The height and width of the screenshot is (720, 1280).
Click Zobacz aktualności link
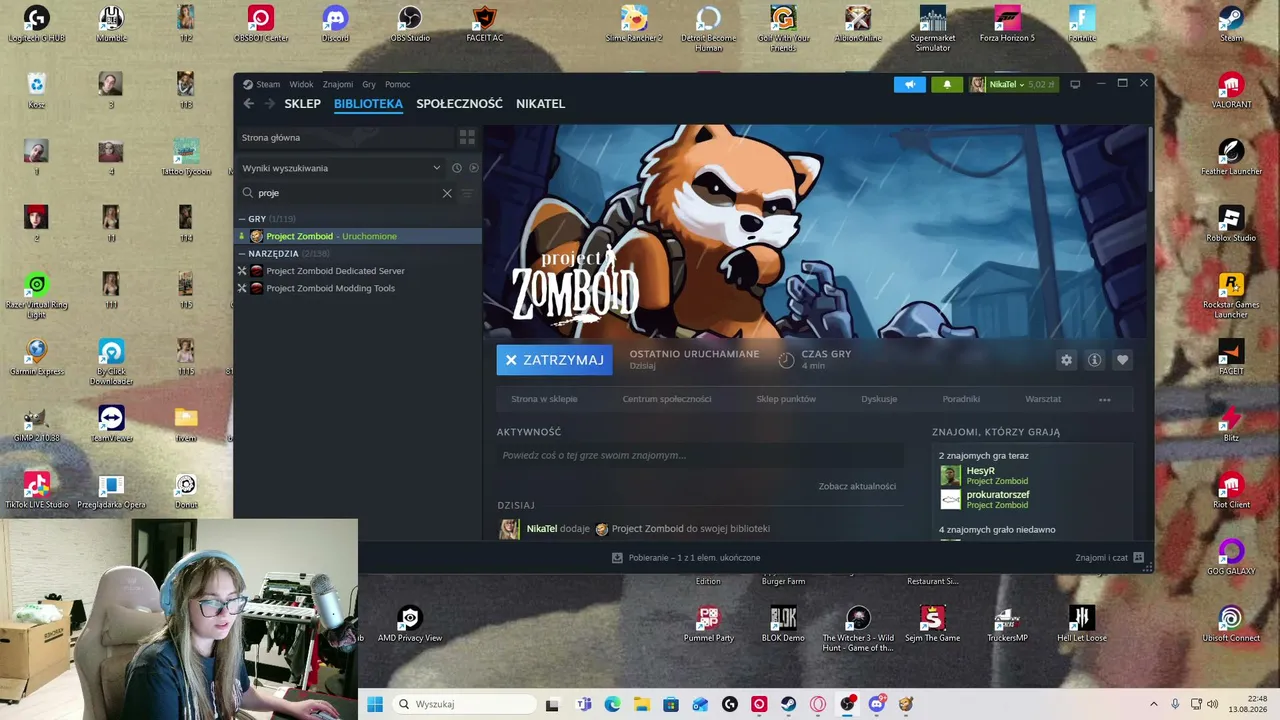pyautogui.click(x=857, y=486)
